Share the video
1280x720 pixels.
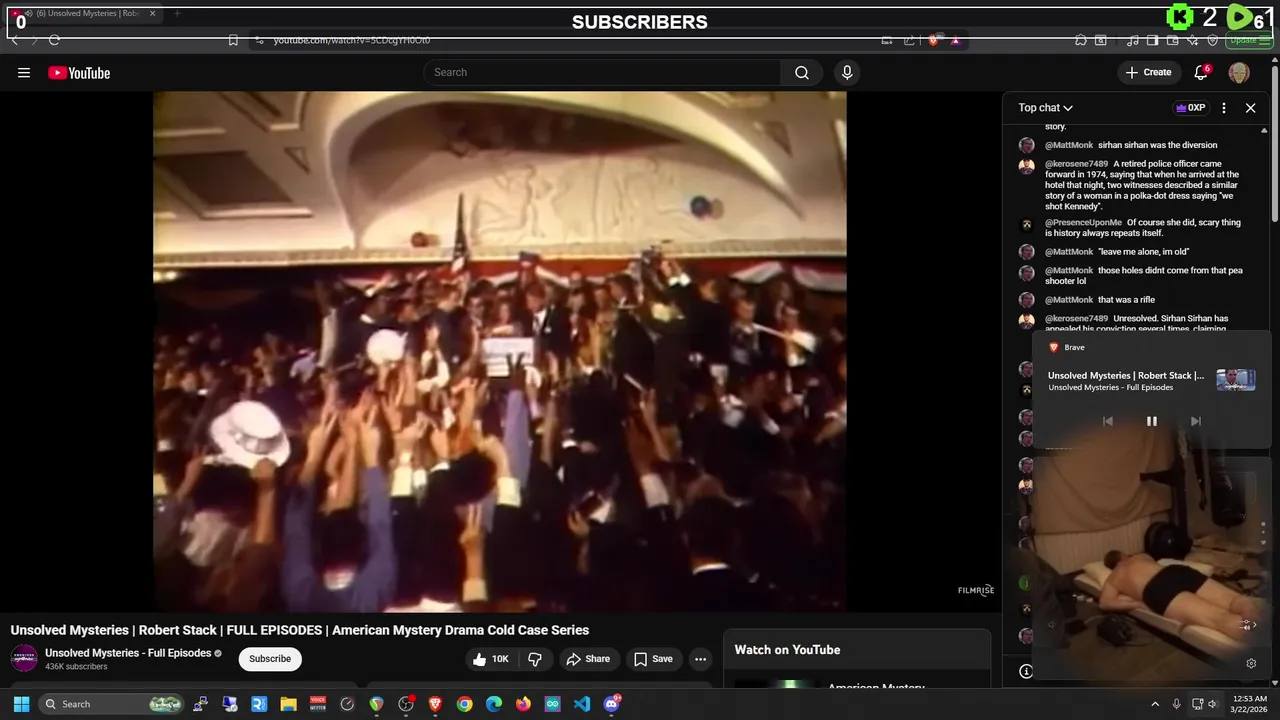point(587,659)
